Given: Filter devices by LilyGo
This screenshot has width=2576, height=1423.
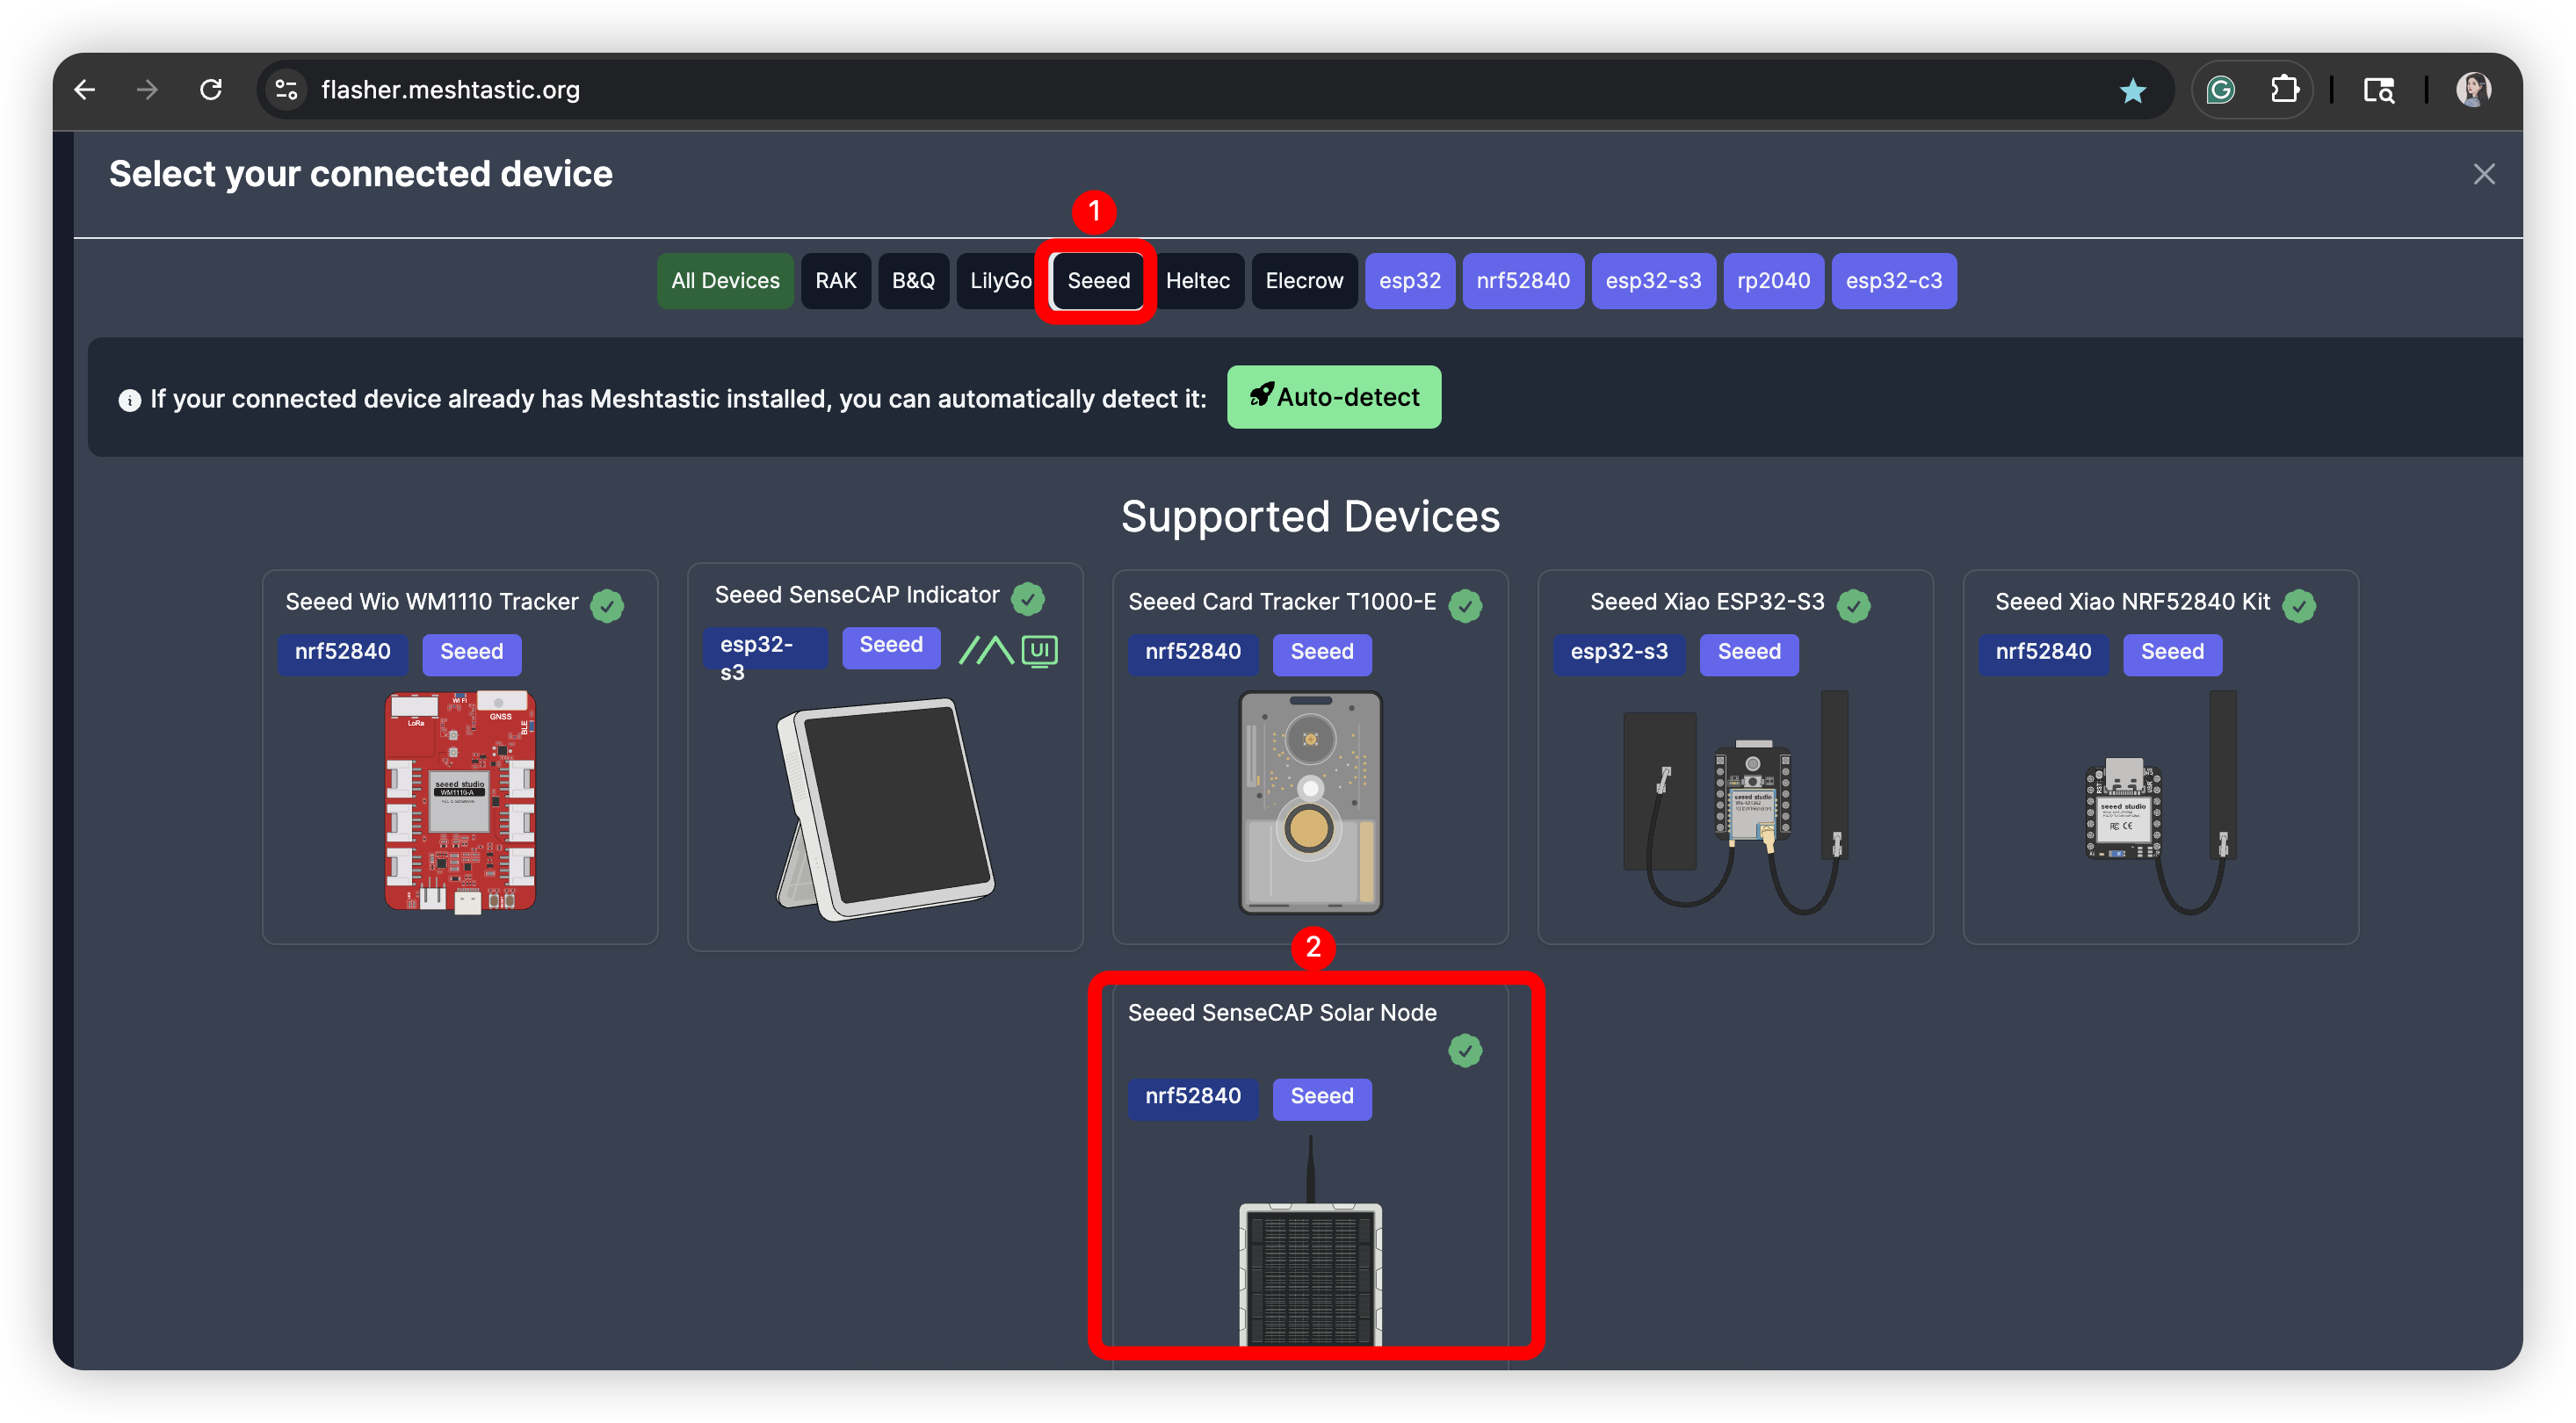Looking at the screenshot, I should (x=1000, y=281).
